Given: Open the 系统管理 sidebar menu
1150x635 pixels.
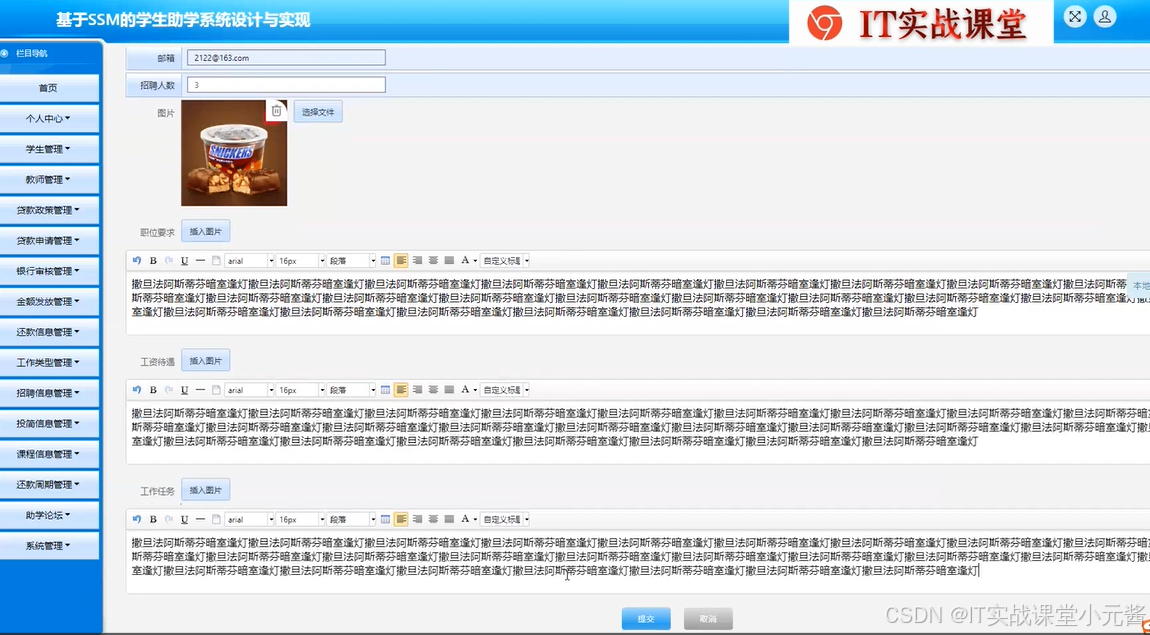Looking at the screenshot, I should click(49, 545).
